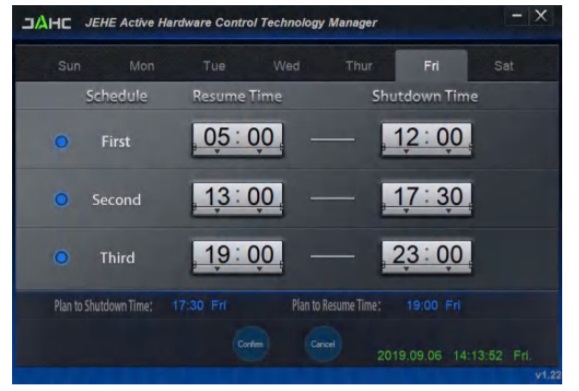Select the Wed tab
The image size is (579, 391).
pos(287,66)
